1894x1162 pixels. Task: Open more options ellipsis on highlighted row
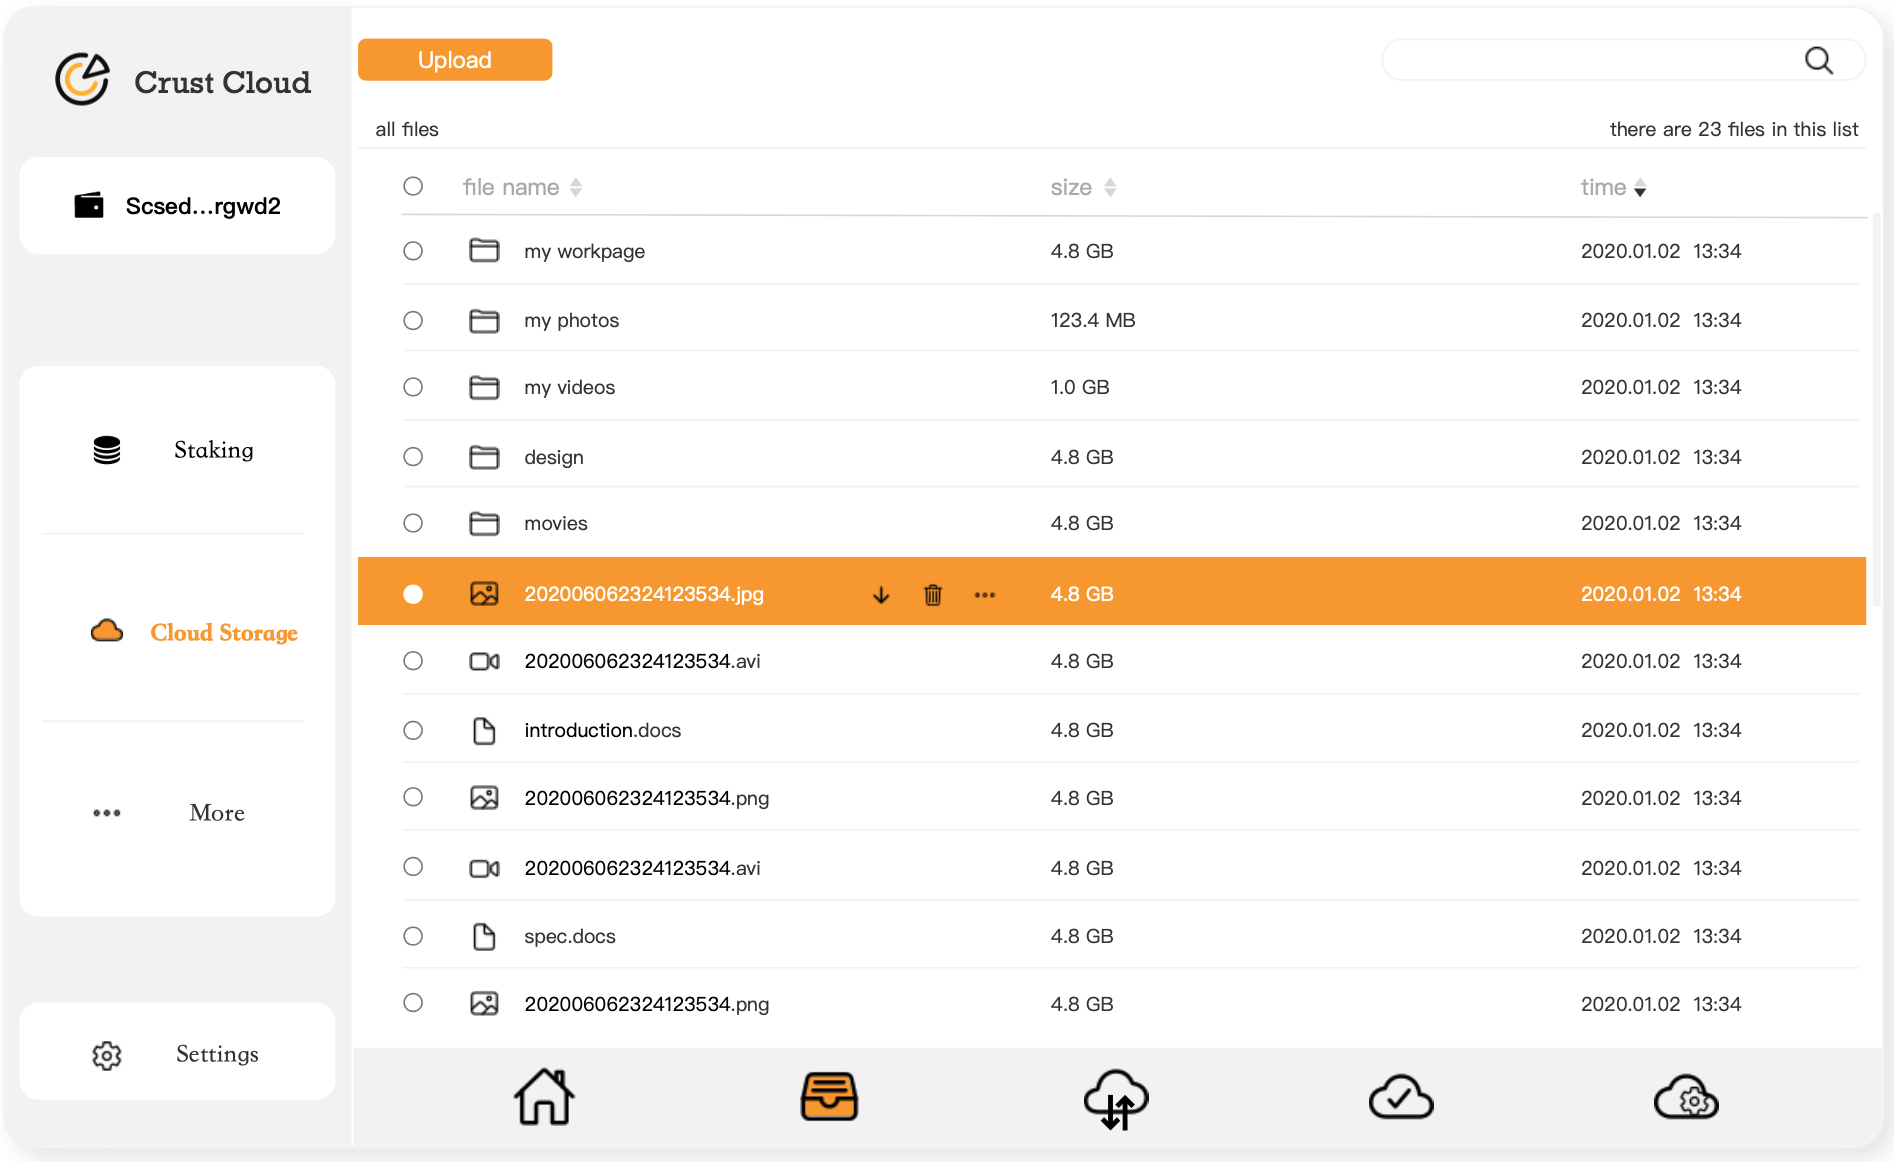985,595
